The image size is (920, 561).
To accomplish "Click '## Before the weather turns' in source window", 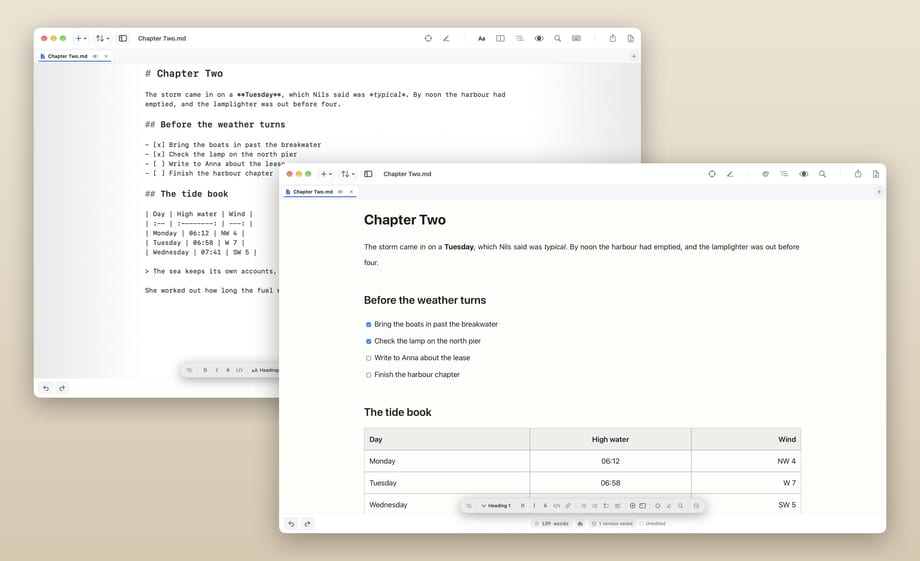I will click(x=215, y=124).
